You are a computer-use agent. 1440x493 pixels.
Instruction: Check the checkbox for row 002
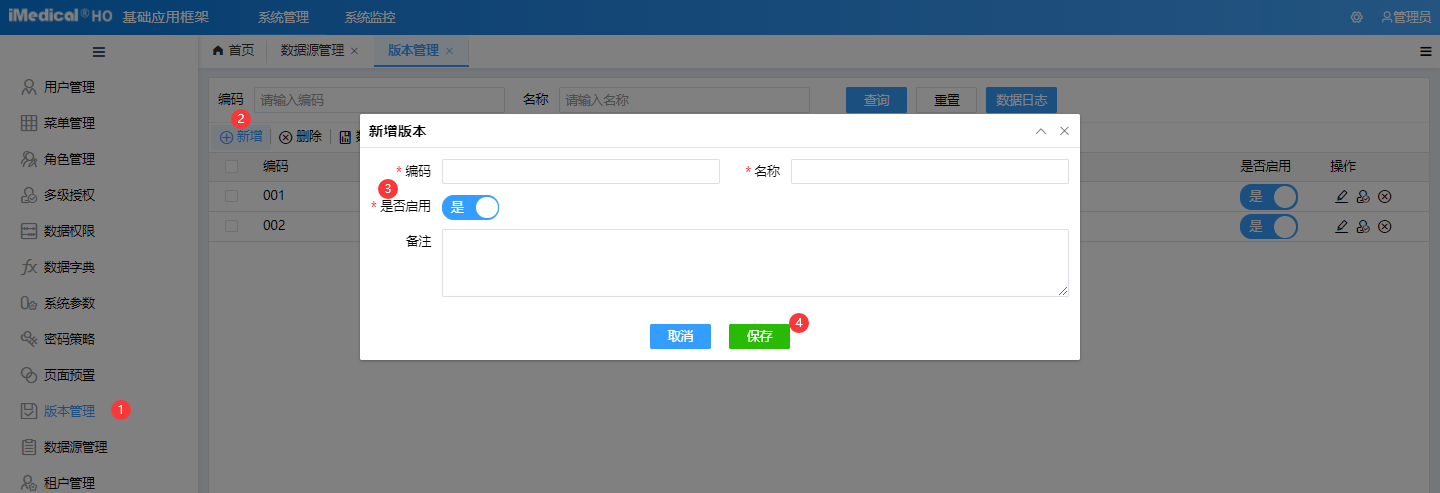click(x=231, y=226)
